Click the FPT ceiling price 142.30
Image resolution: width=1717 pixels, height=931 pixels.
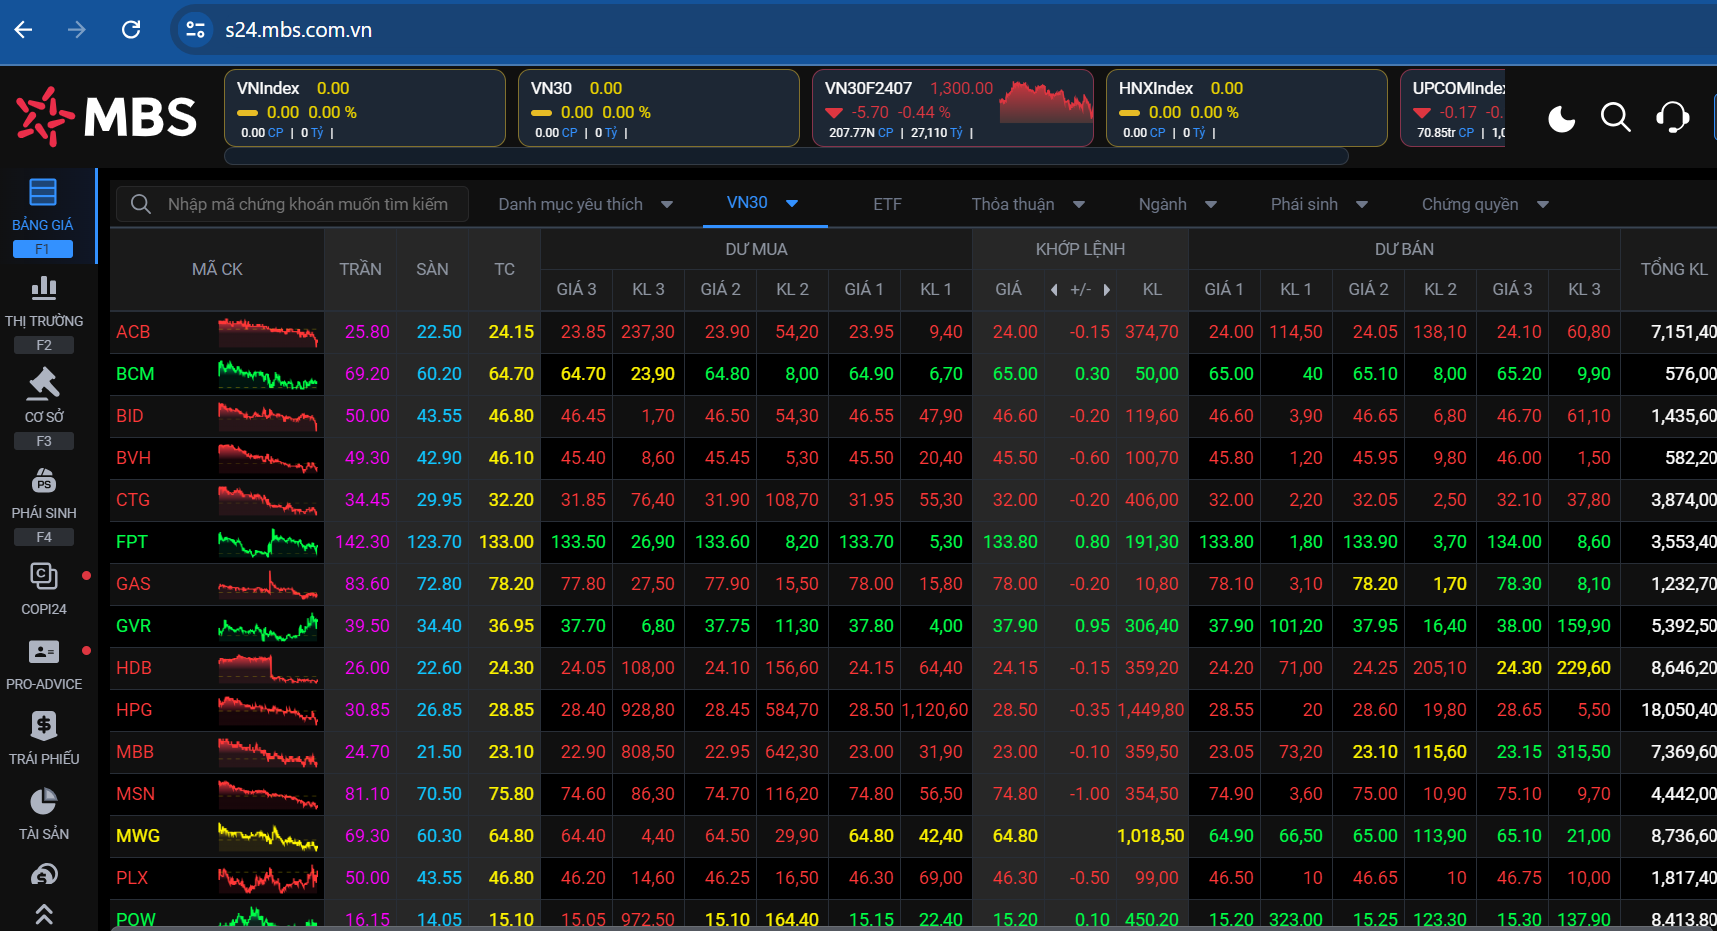tap(362, 542)
